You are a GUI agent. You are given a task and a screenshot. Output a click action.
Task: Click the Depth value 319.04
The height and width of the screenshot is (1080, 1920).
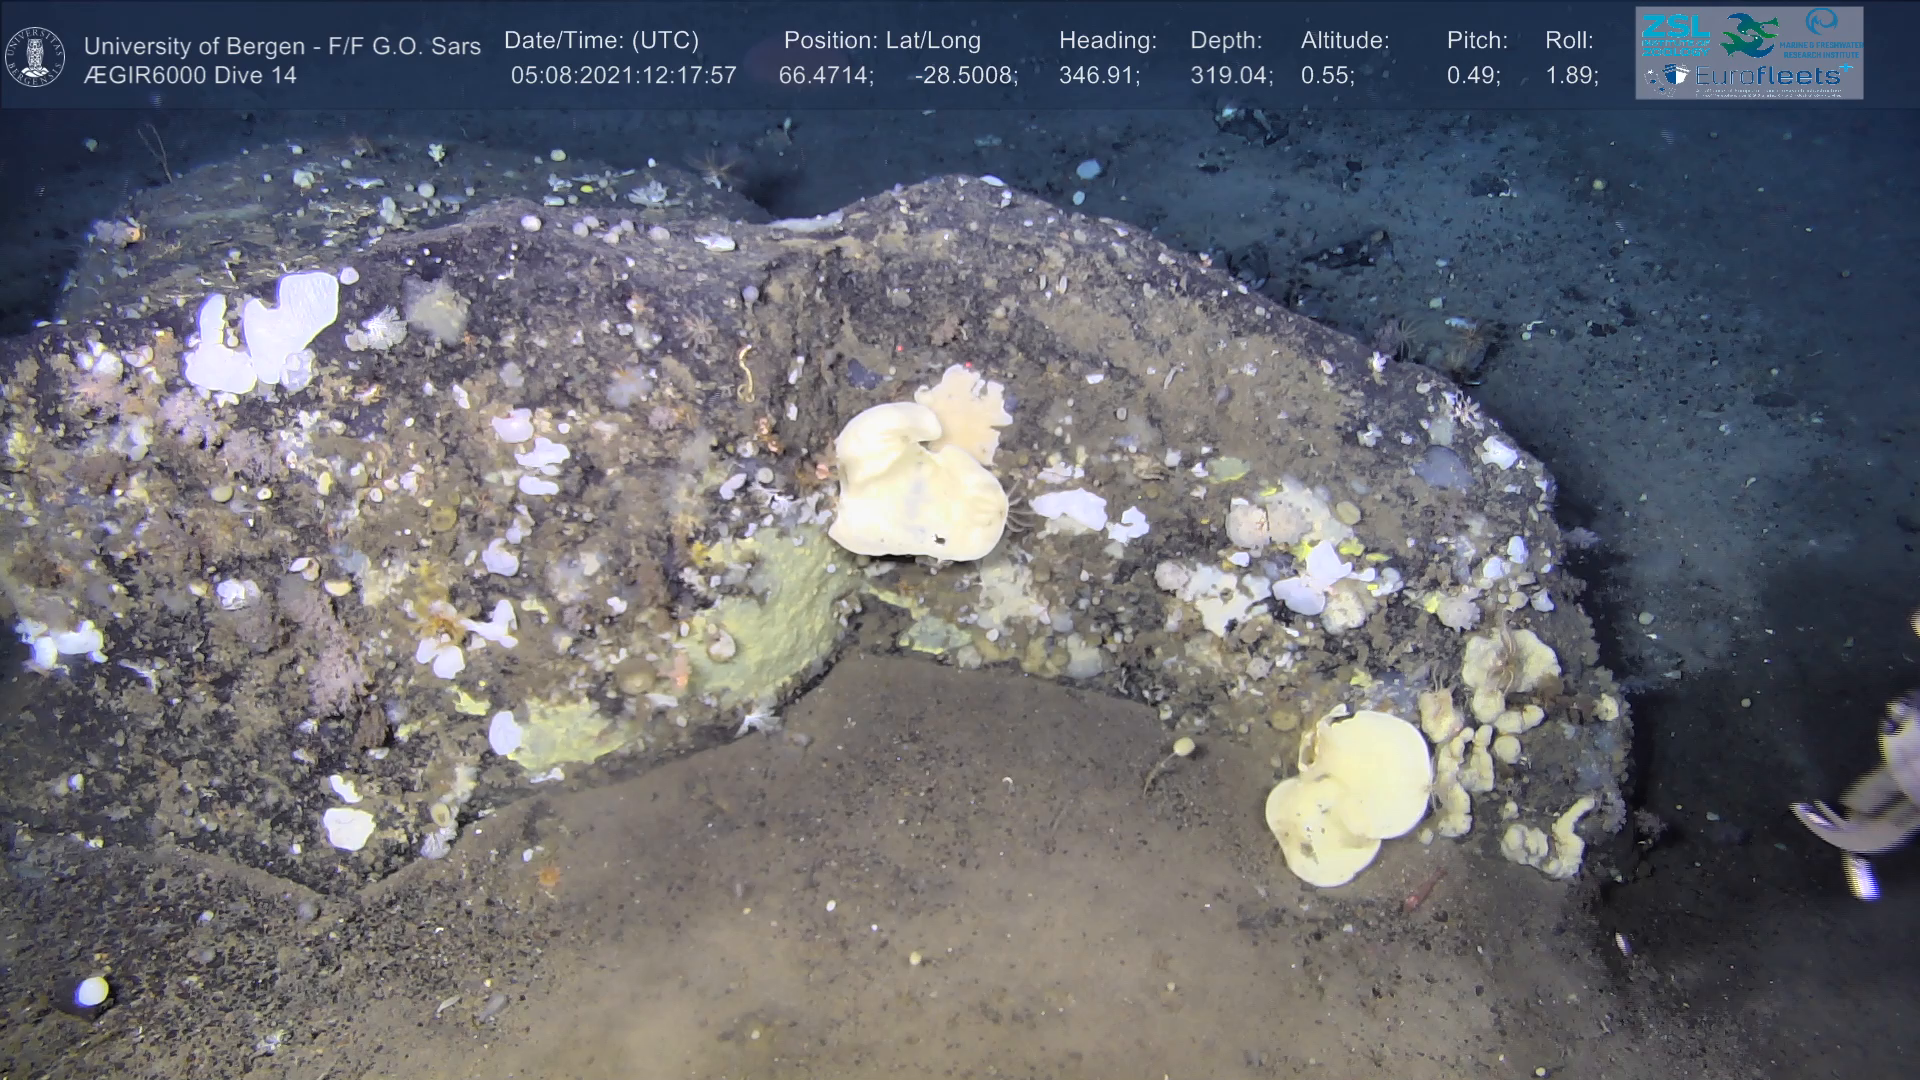(1229, 75)
